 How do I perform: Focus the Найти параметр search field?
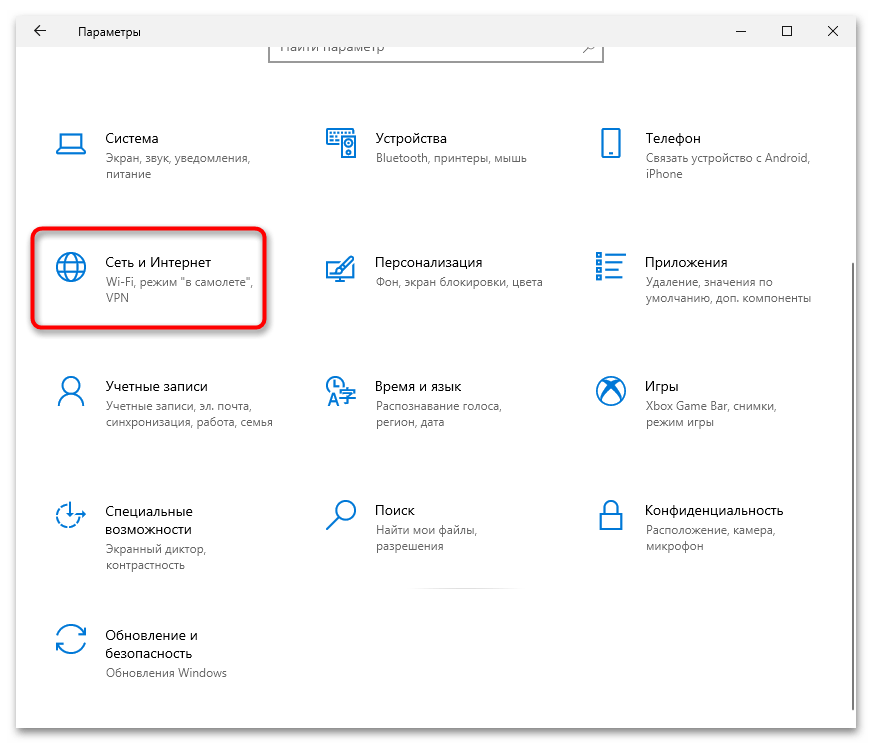tap(436, 54)
